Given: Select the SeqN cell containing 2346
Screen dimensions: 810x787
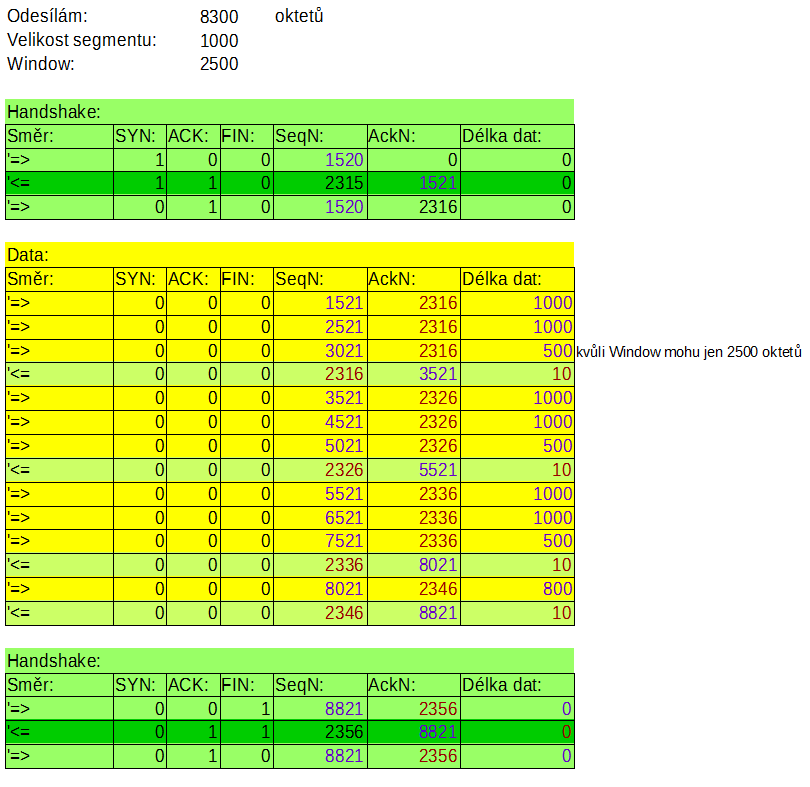Looking at the screenshot, I should 320,613.
